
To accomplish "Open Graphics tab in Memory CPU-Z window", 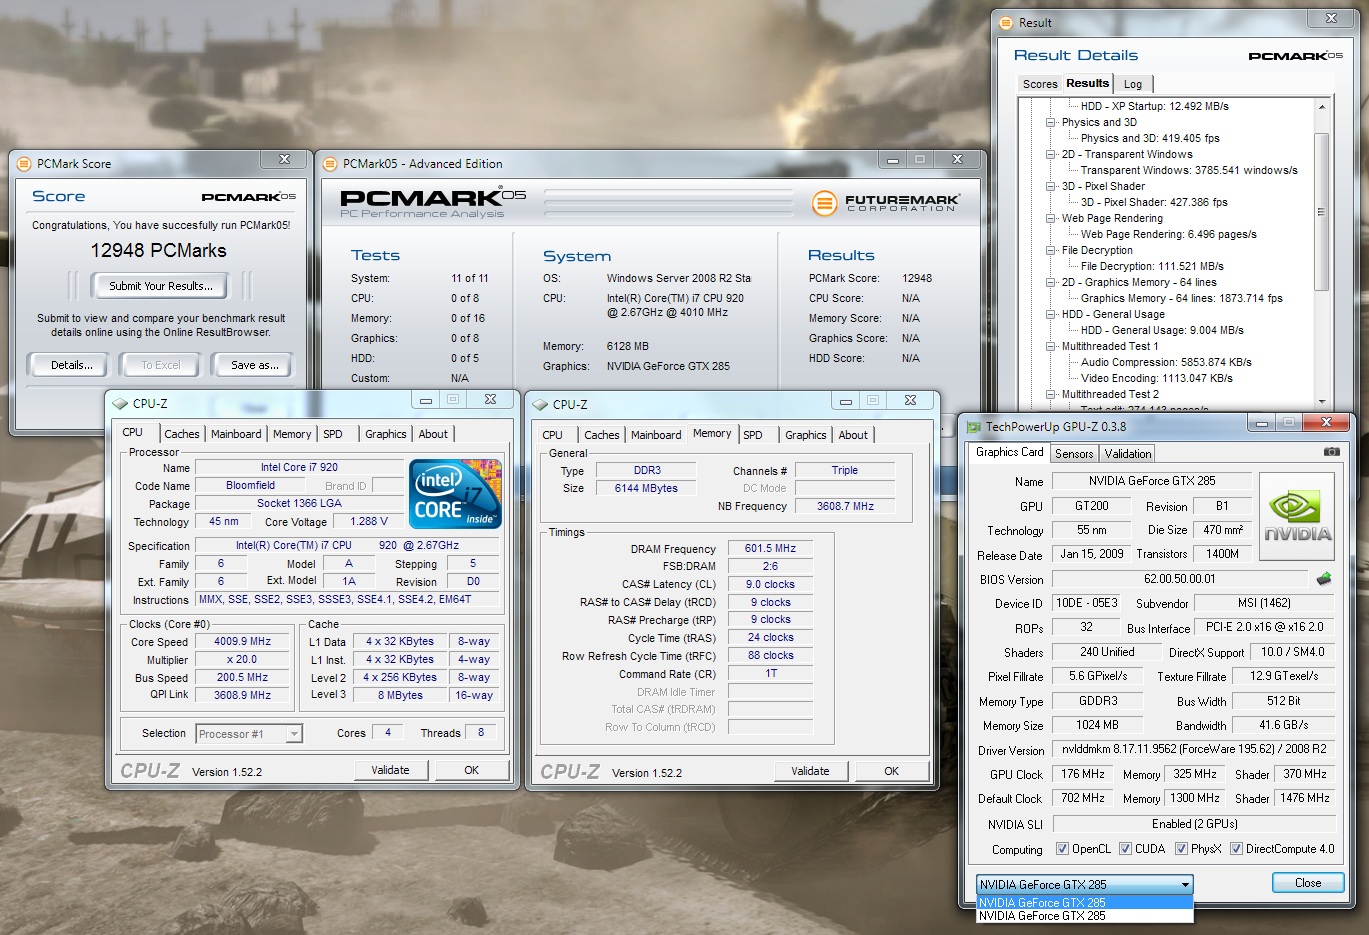I will tap(806, 435).
